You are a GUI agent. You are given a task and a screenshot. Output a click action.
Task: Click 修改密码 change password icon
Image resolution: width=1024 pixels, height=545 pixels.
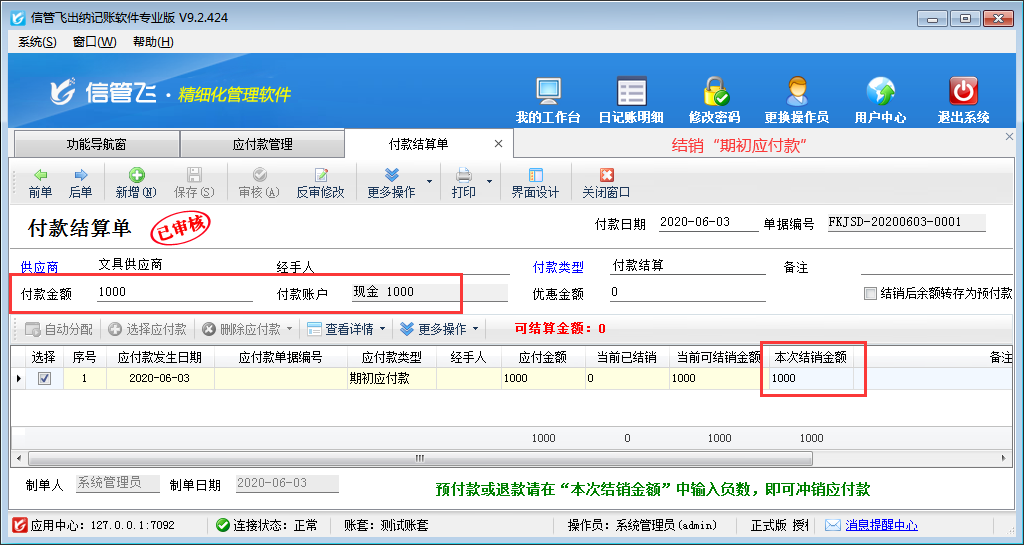click(x=714, y=100)
